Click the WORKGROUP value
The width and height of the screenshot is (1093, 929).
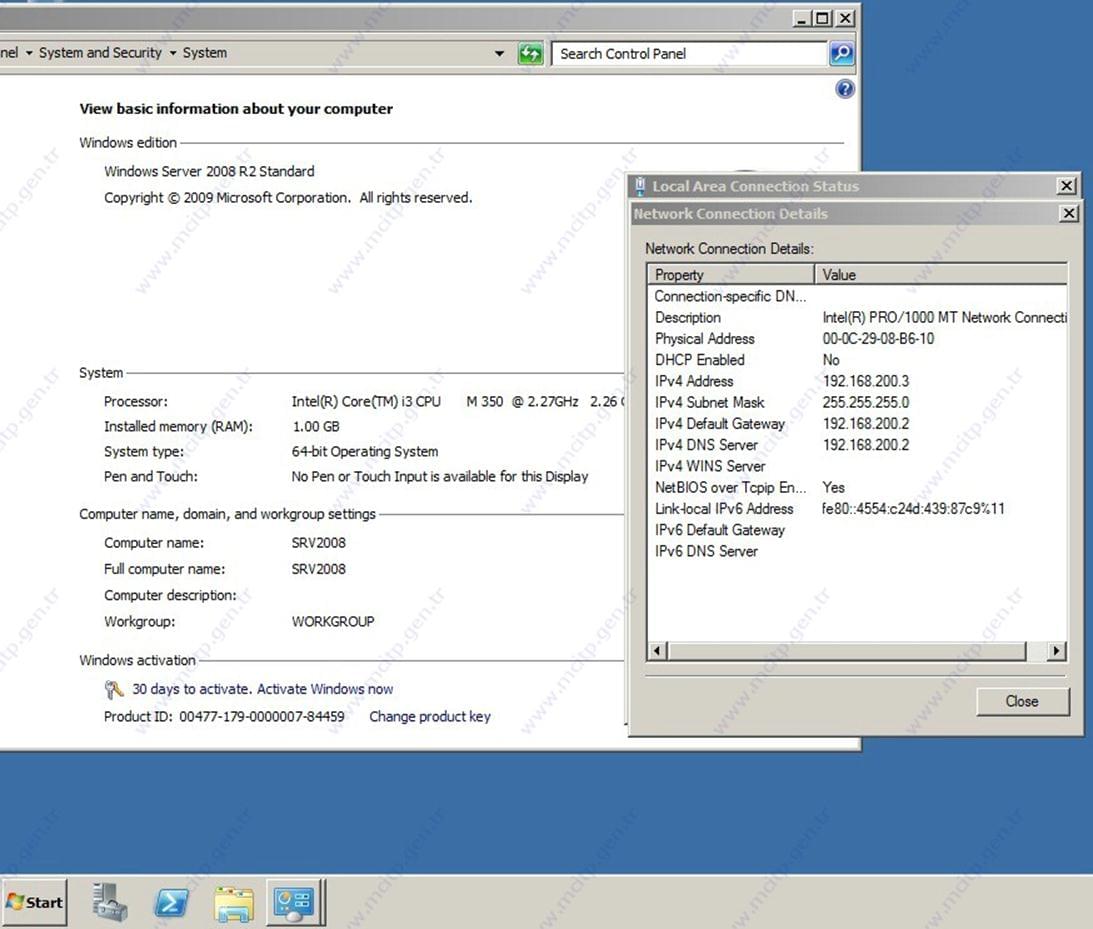(x=333, y=622)
